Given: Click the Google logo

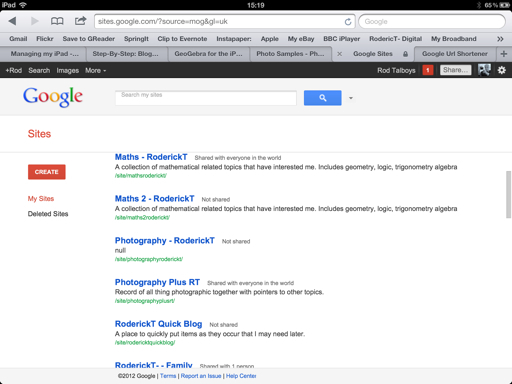Looking at the screenshot, I should tap(53, 97).
